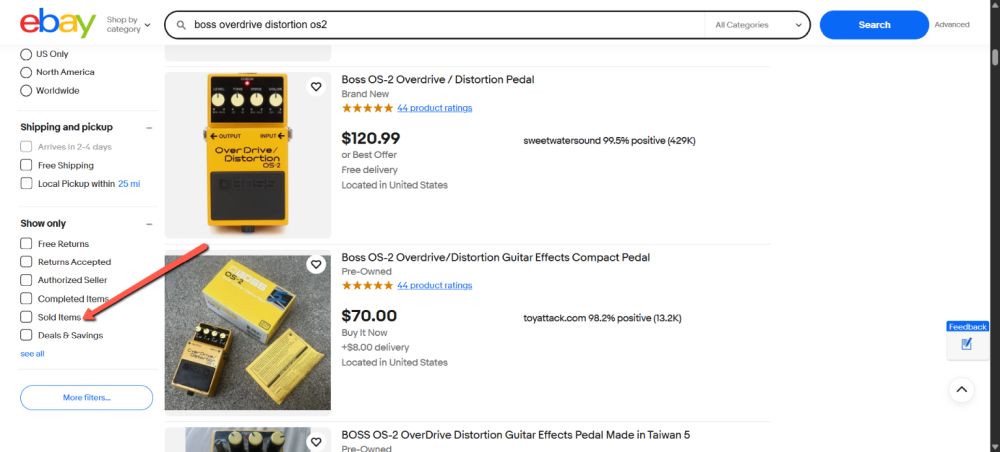Check the Free Shipping filter

tap(27, 165)
